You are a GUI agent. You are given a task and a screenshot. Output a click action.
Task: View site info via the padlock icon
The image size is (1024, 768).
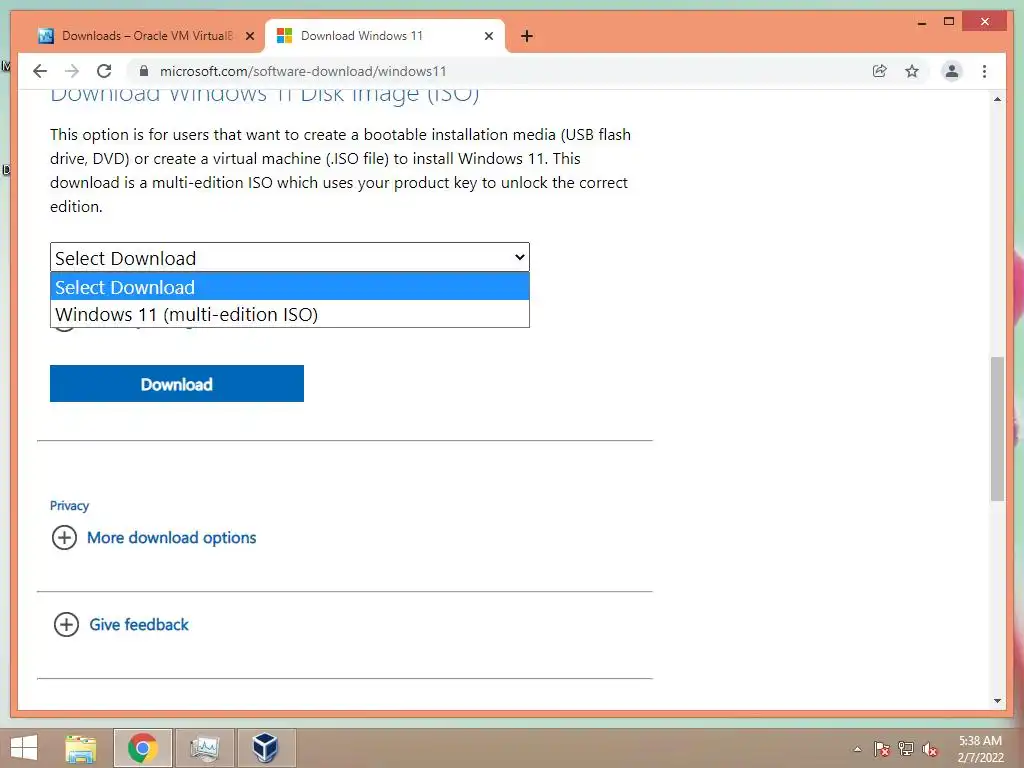tap(144, 71)
